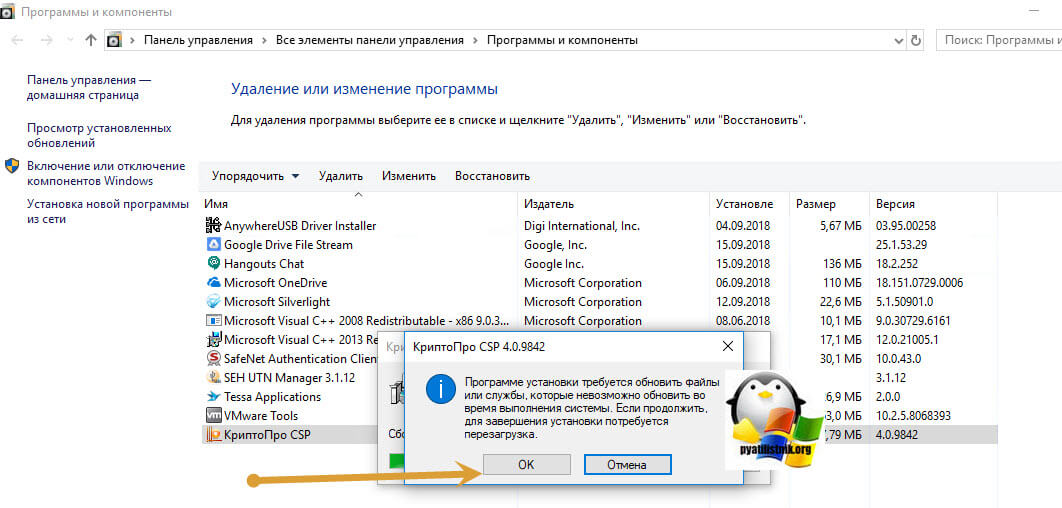
Task: Open Просмотр установленных обновлений link
Action: click(x=99, y=136)
